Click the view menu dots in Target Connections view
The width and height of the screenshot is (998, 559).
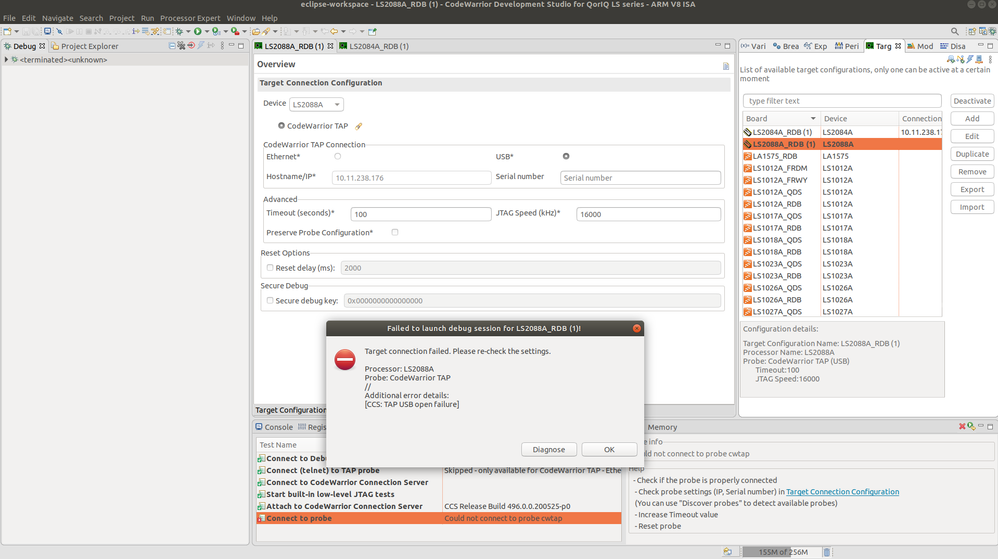[x=990, y=59]
